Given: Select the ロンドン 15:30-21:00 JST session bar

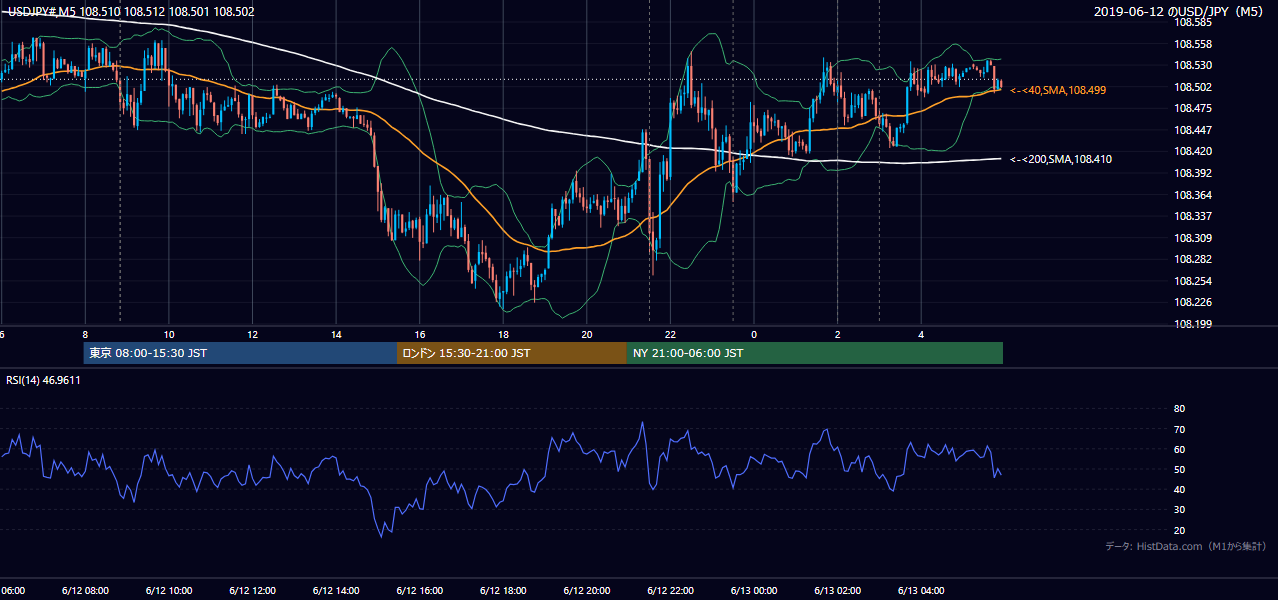Looking at the screenshot, I should tap(512, 353).
